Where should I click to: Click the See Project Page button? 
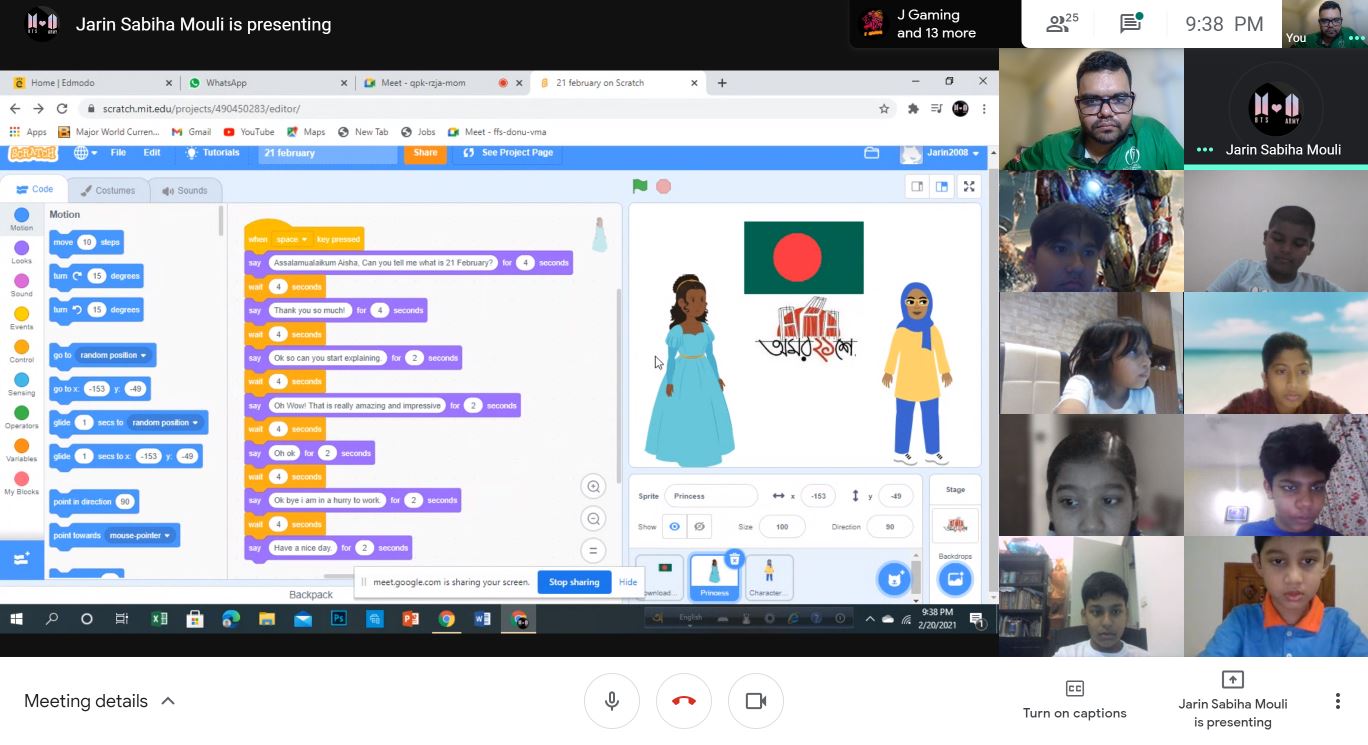click(x=508, y=153)
